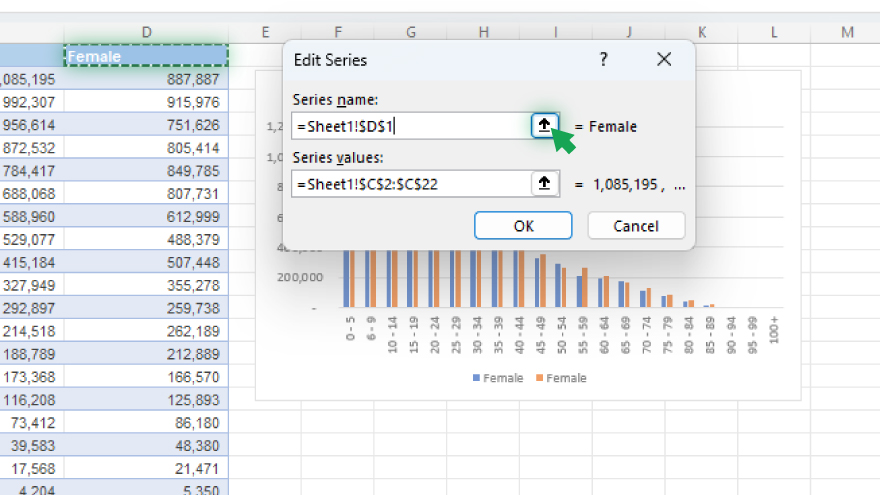Click the Series values range selector icon
880x495 pixels.
click(x=544, y=183)
